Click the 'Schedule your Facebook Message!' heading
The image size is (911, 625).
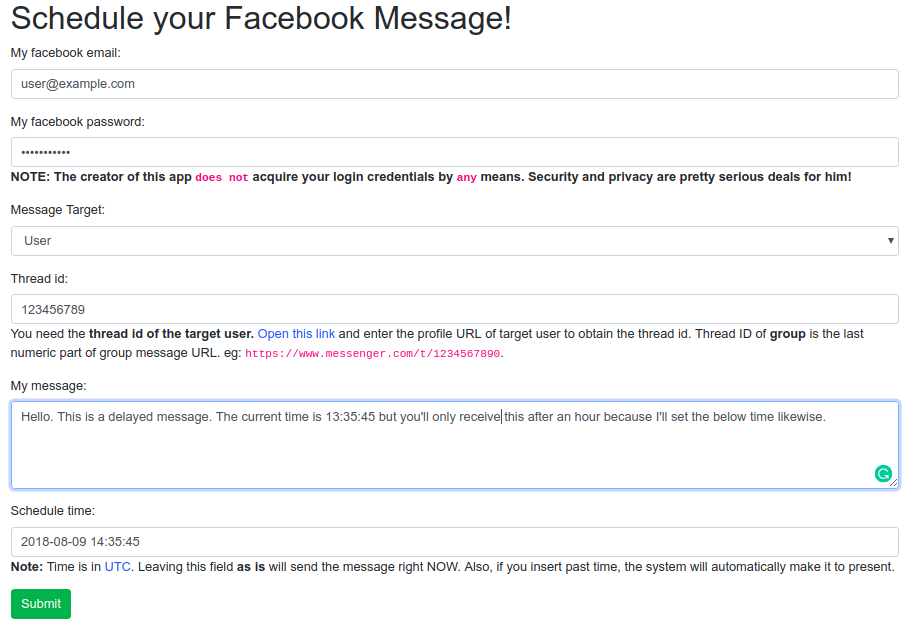pyautogui.click(x=261, y=18)
